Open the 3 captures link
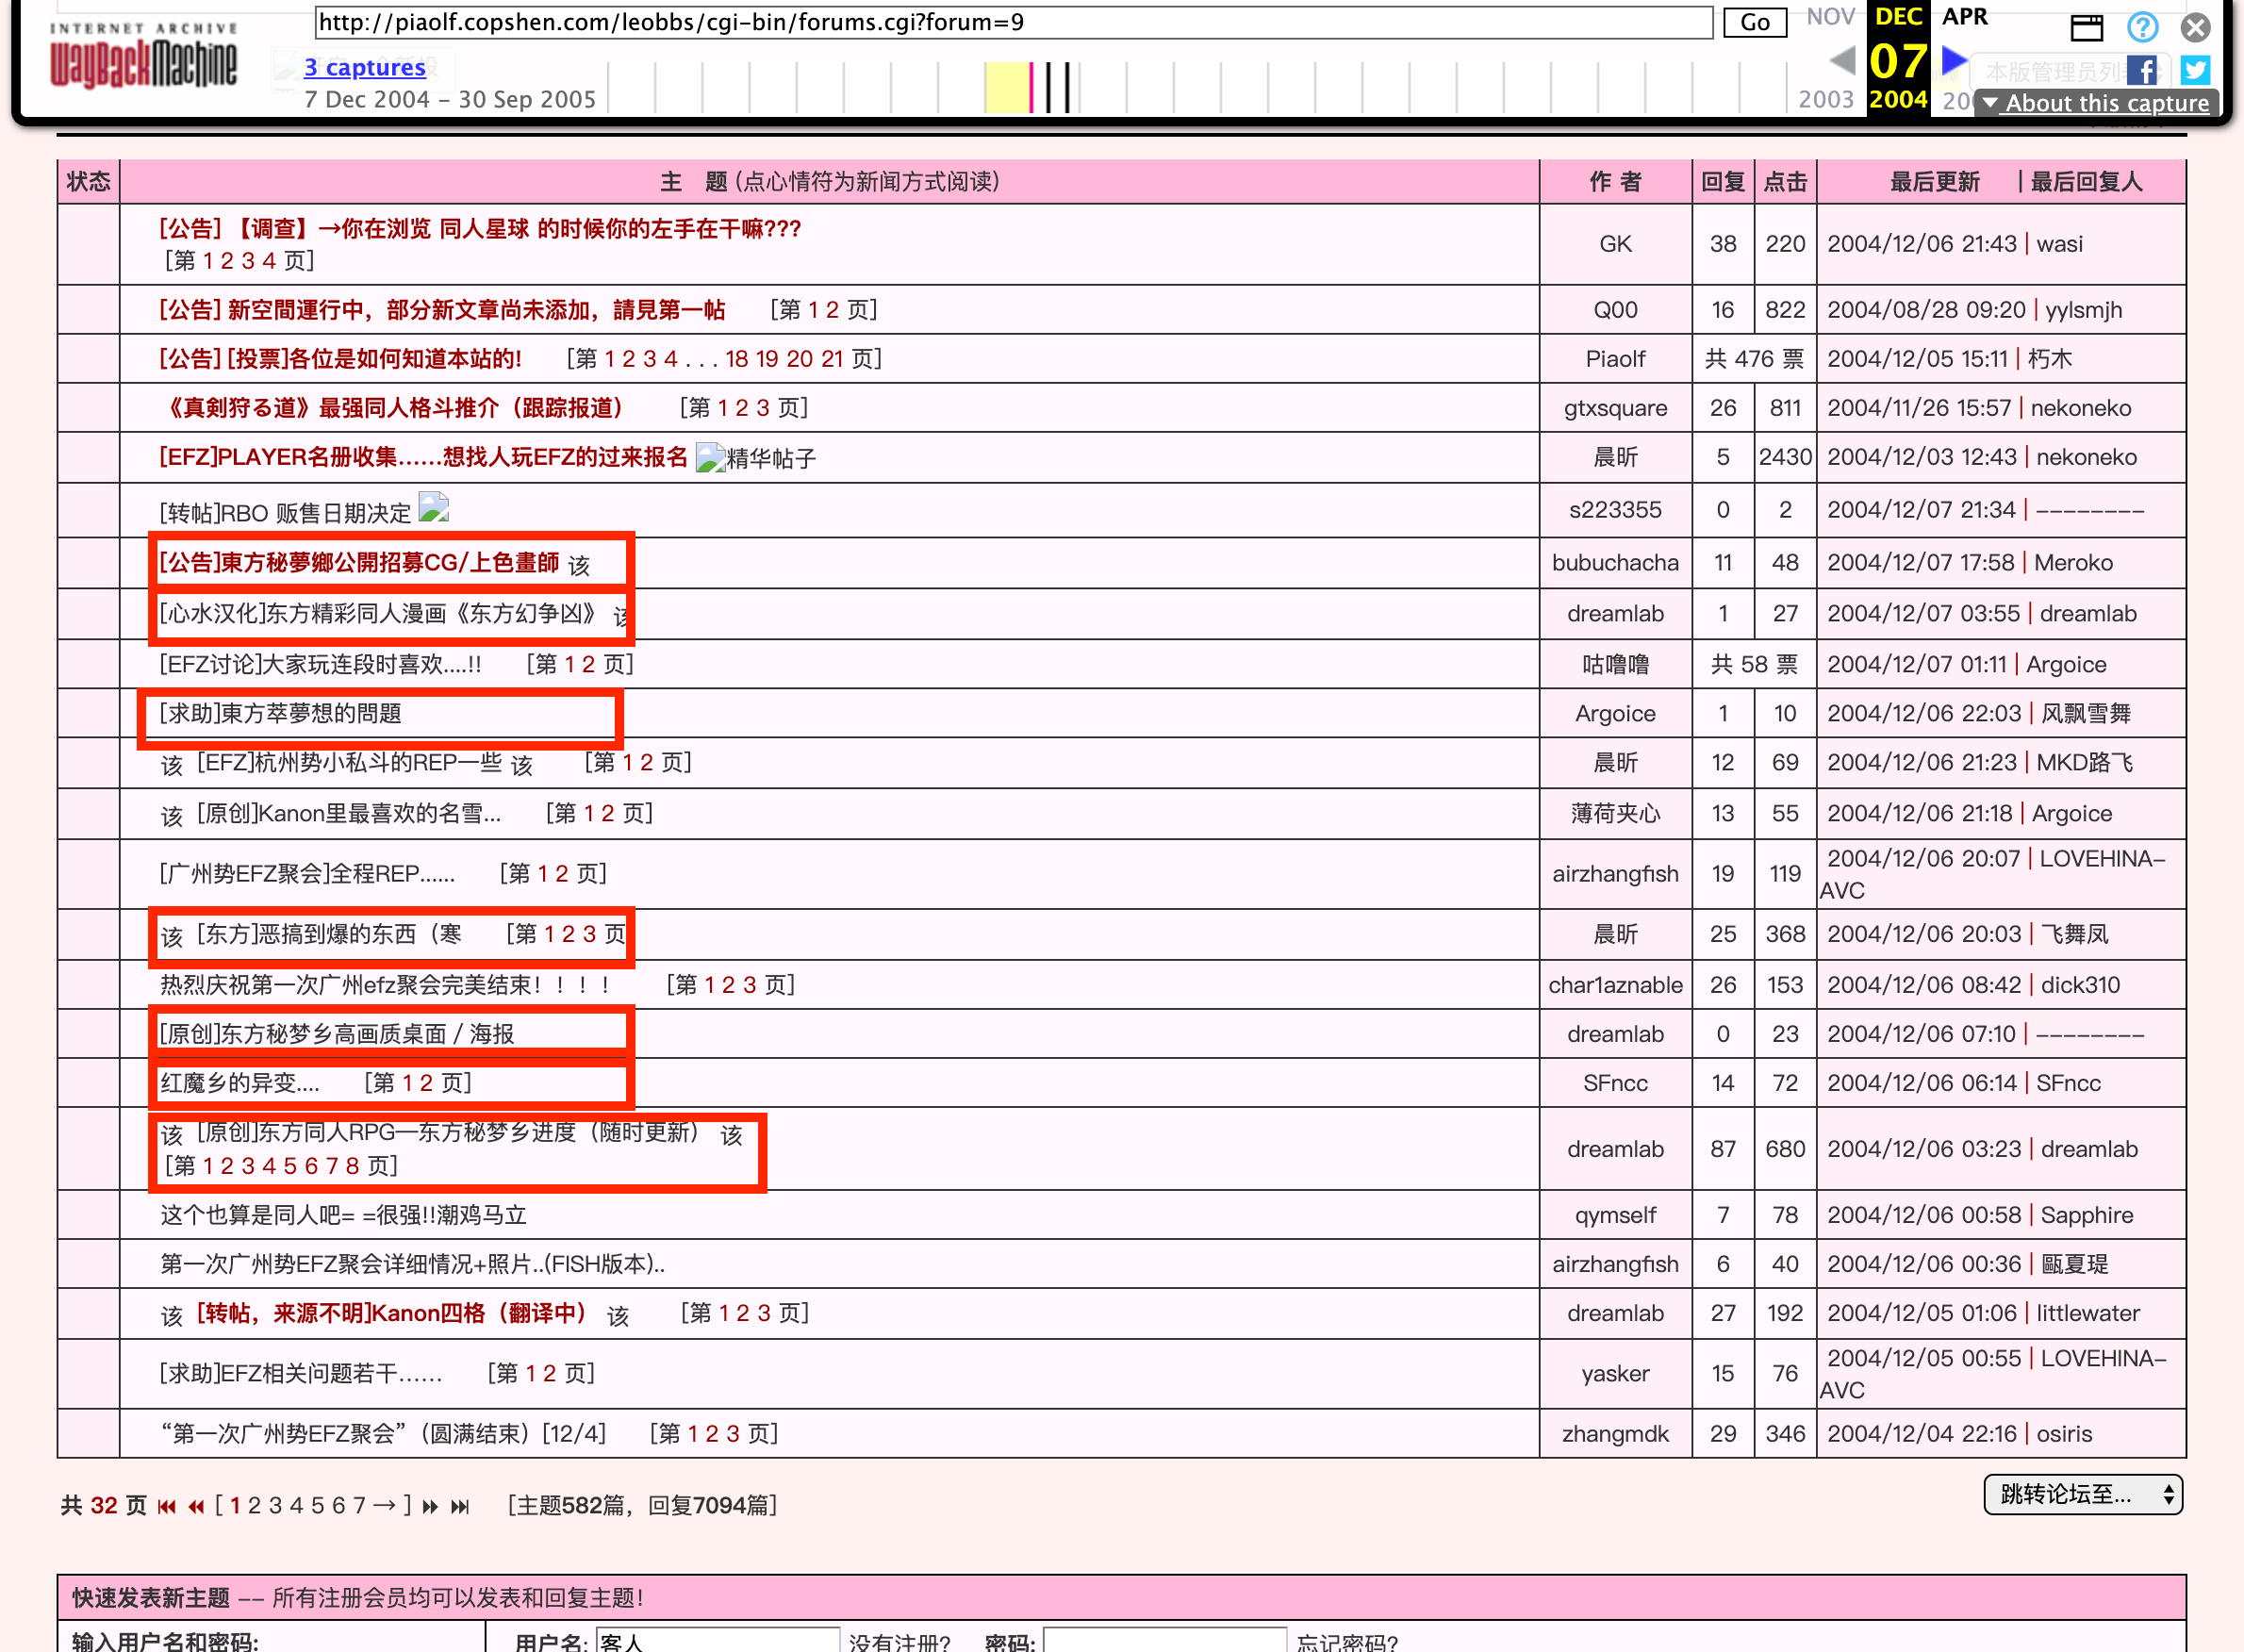Viewport: 2244px width, 1652px height. [x=365, y=67]
